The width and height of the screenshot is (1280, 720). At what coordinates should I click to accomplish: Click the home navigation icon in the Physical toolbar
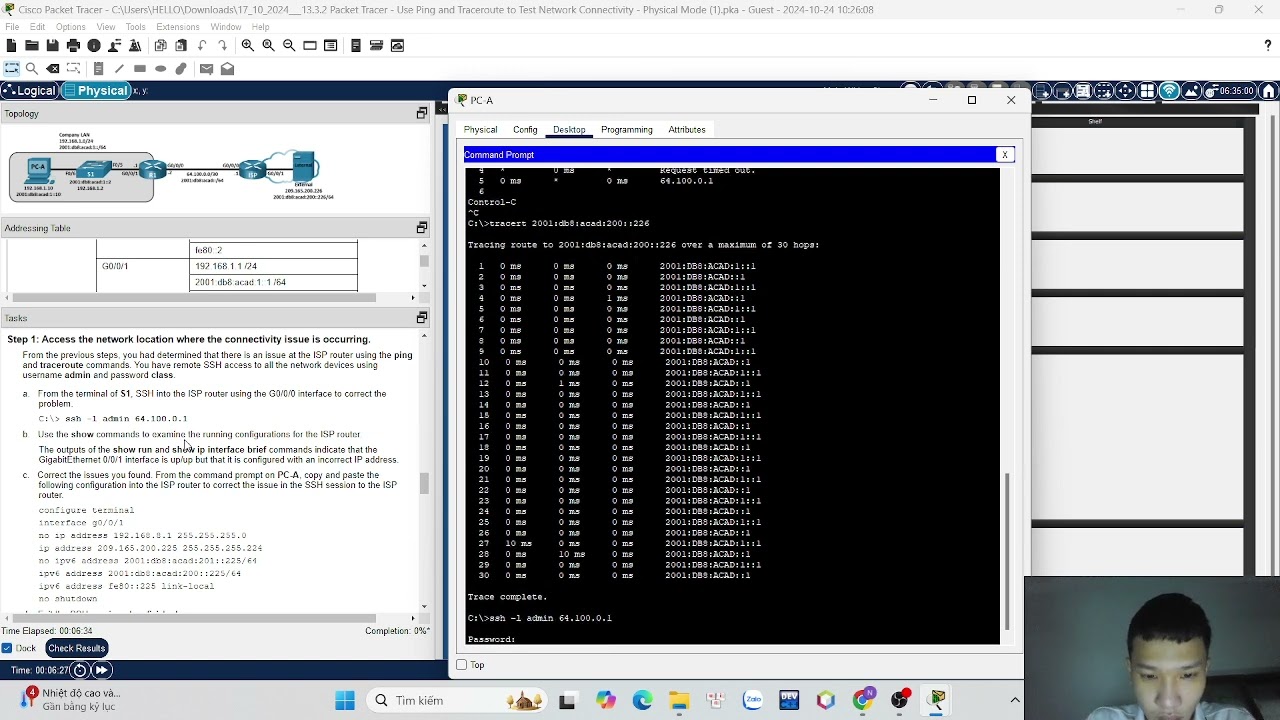(x=1269, y=91)
